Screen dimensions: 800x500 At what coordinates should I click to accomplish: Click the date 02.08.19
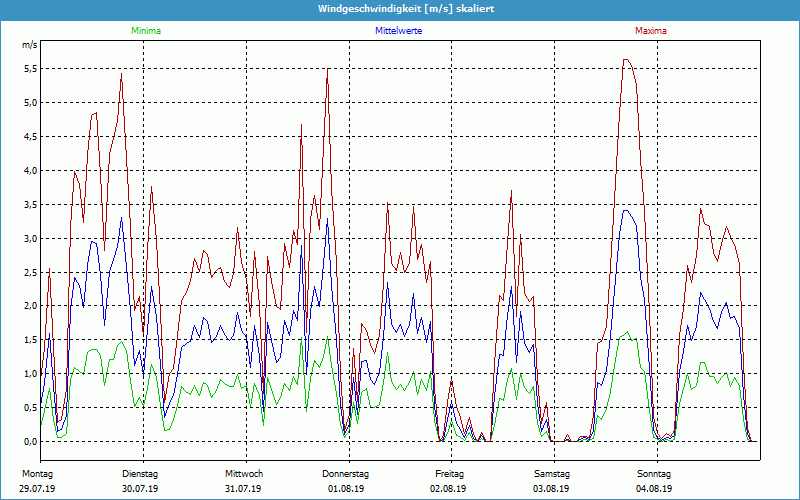pos(448,489)
